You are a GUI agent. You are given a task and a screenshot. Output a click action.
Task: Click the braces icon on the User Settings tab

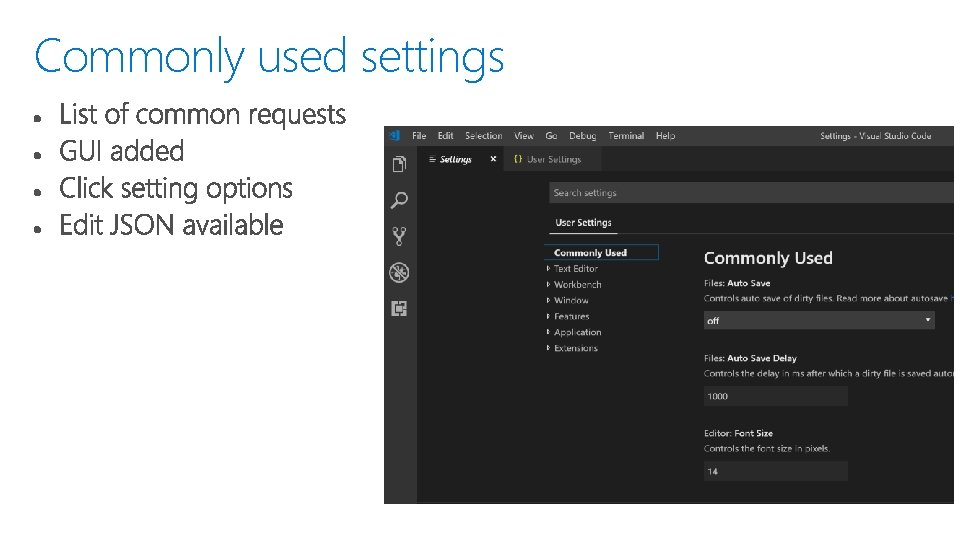[x=518, y=159]
